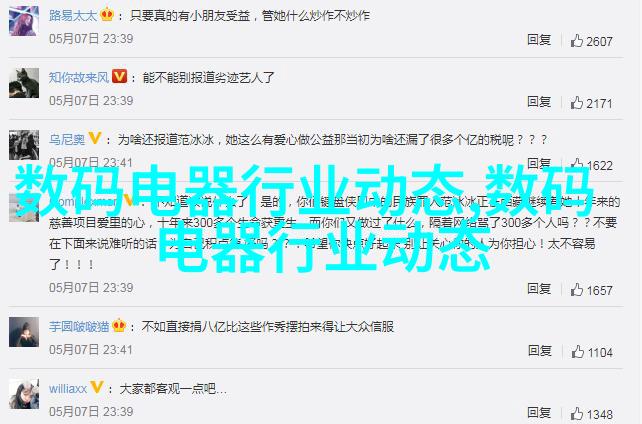
Task: Like williaxx's comment with 1348 likes
Action: (577, 414)
